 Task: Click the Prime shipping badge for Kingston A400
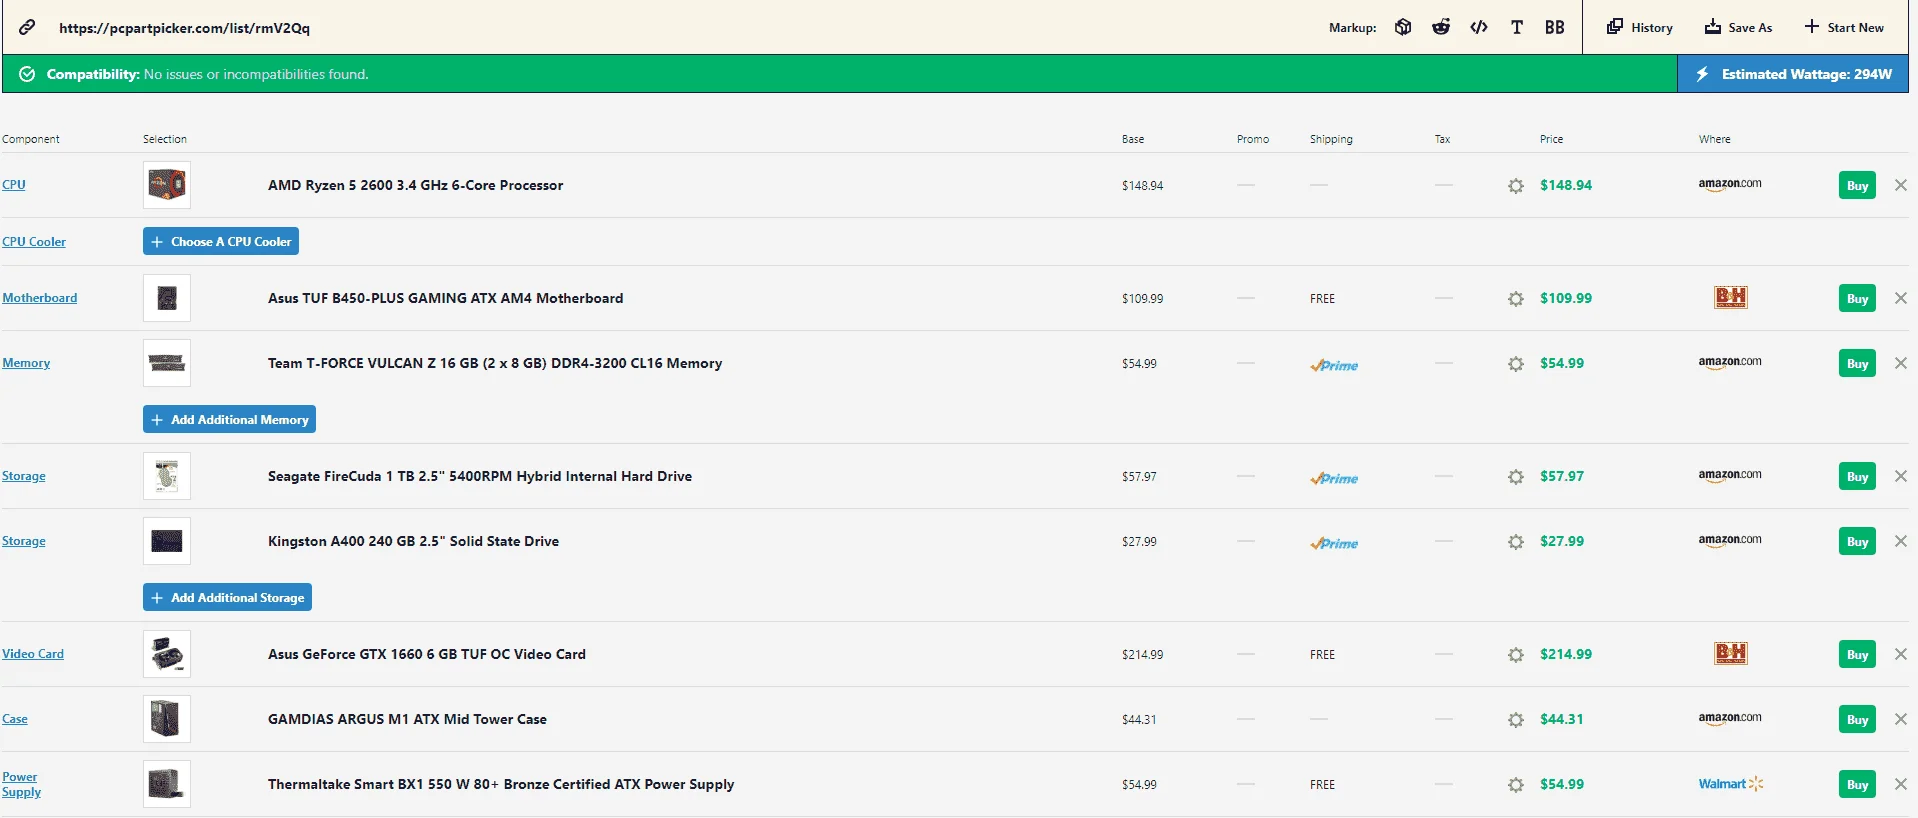pyautogui.click(x=1334, y=543)
